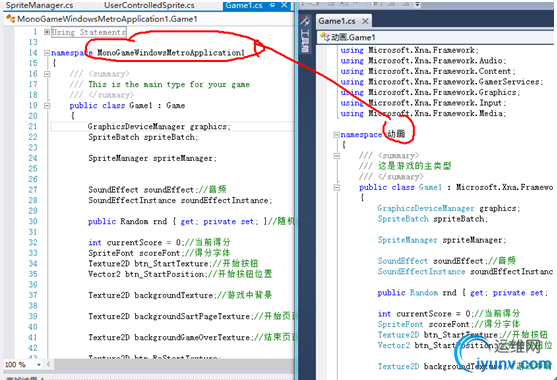Click the '这是游戏的主类型' comment
The image size is (557, 380).
tap(414, 166)
